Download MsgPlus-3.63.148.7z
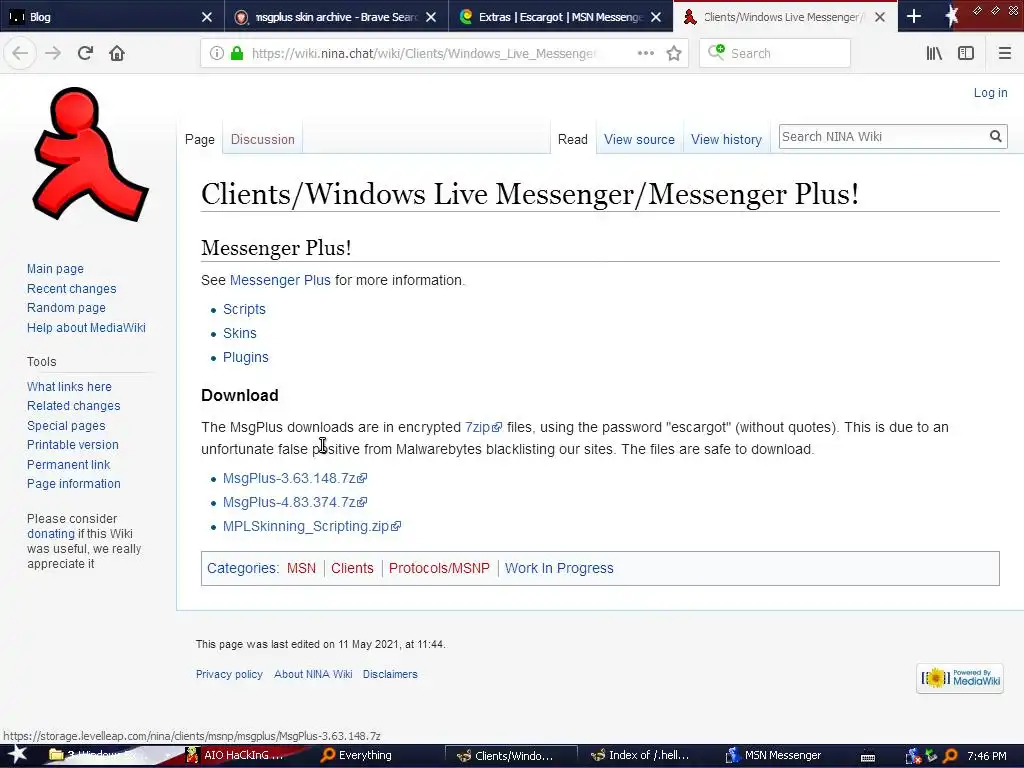The height and width of the screenshot is (768, 1024). point(295,478)
